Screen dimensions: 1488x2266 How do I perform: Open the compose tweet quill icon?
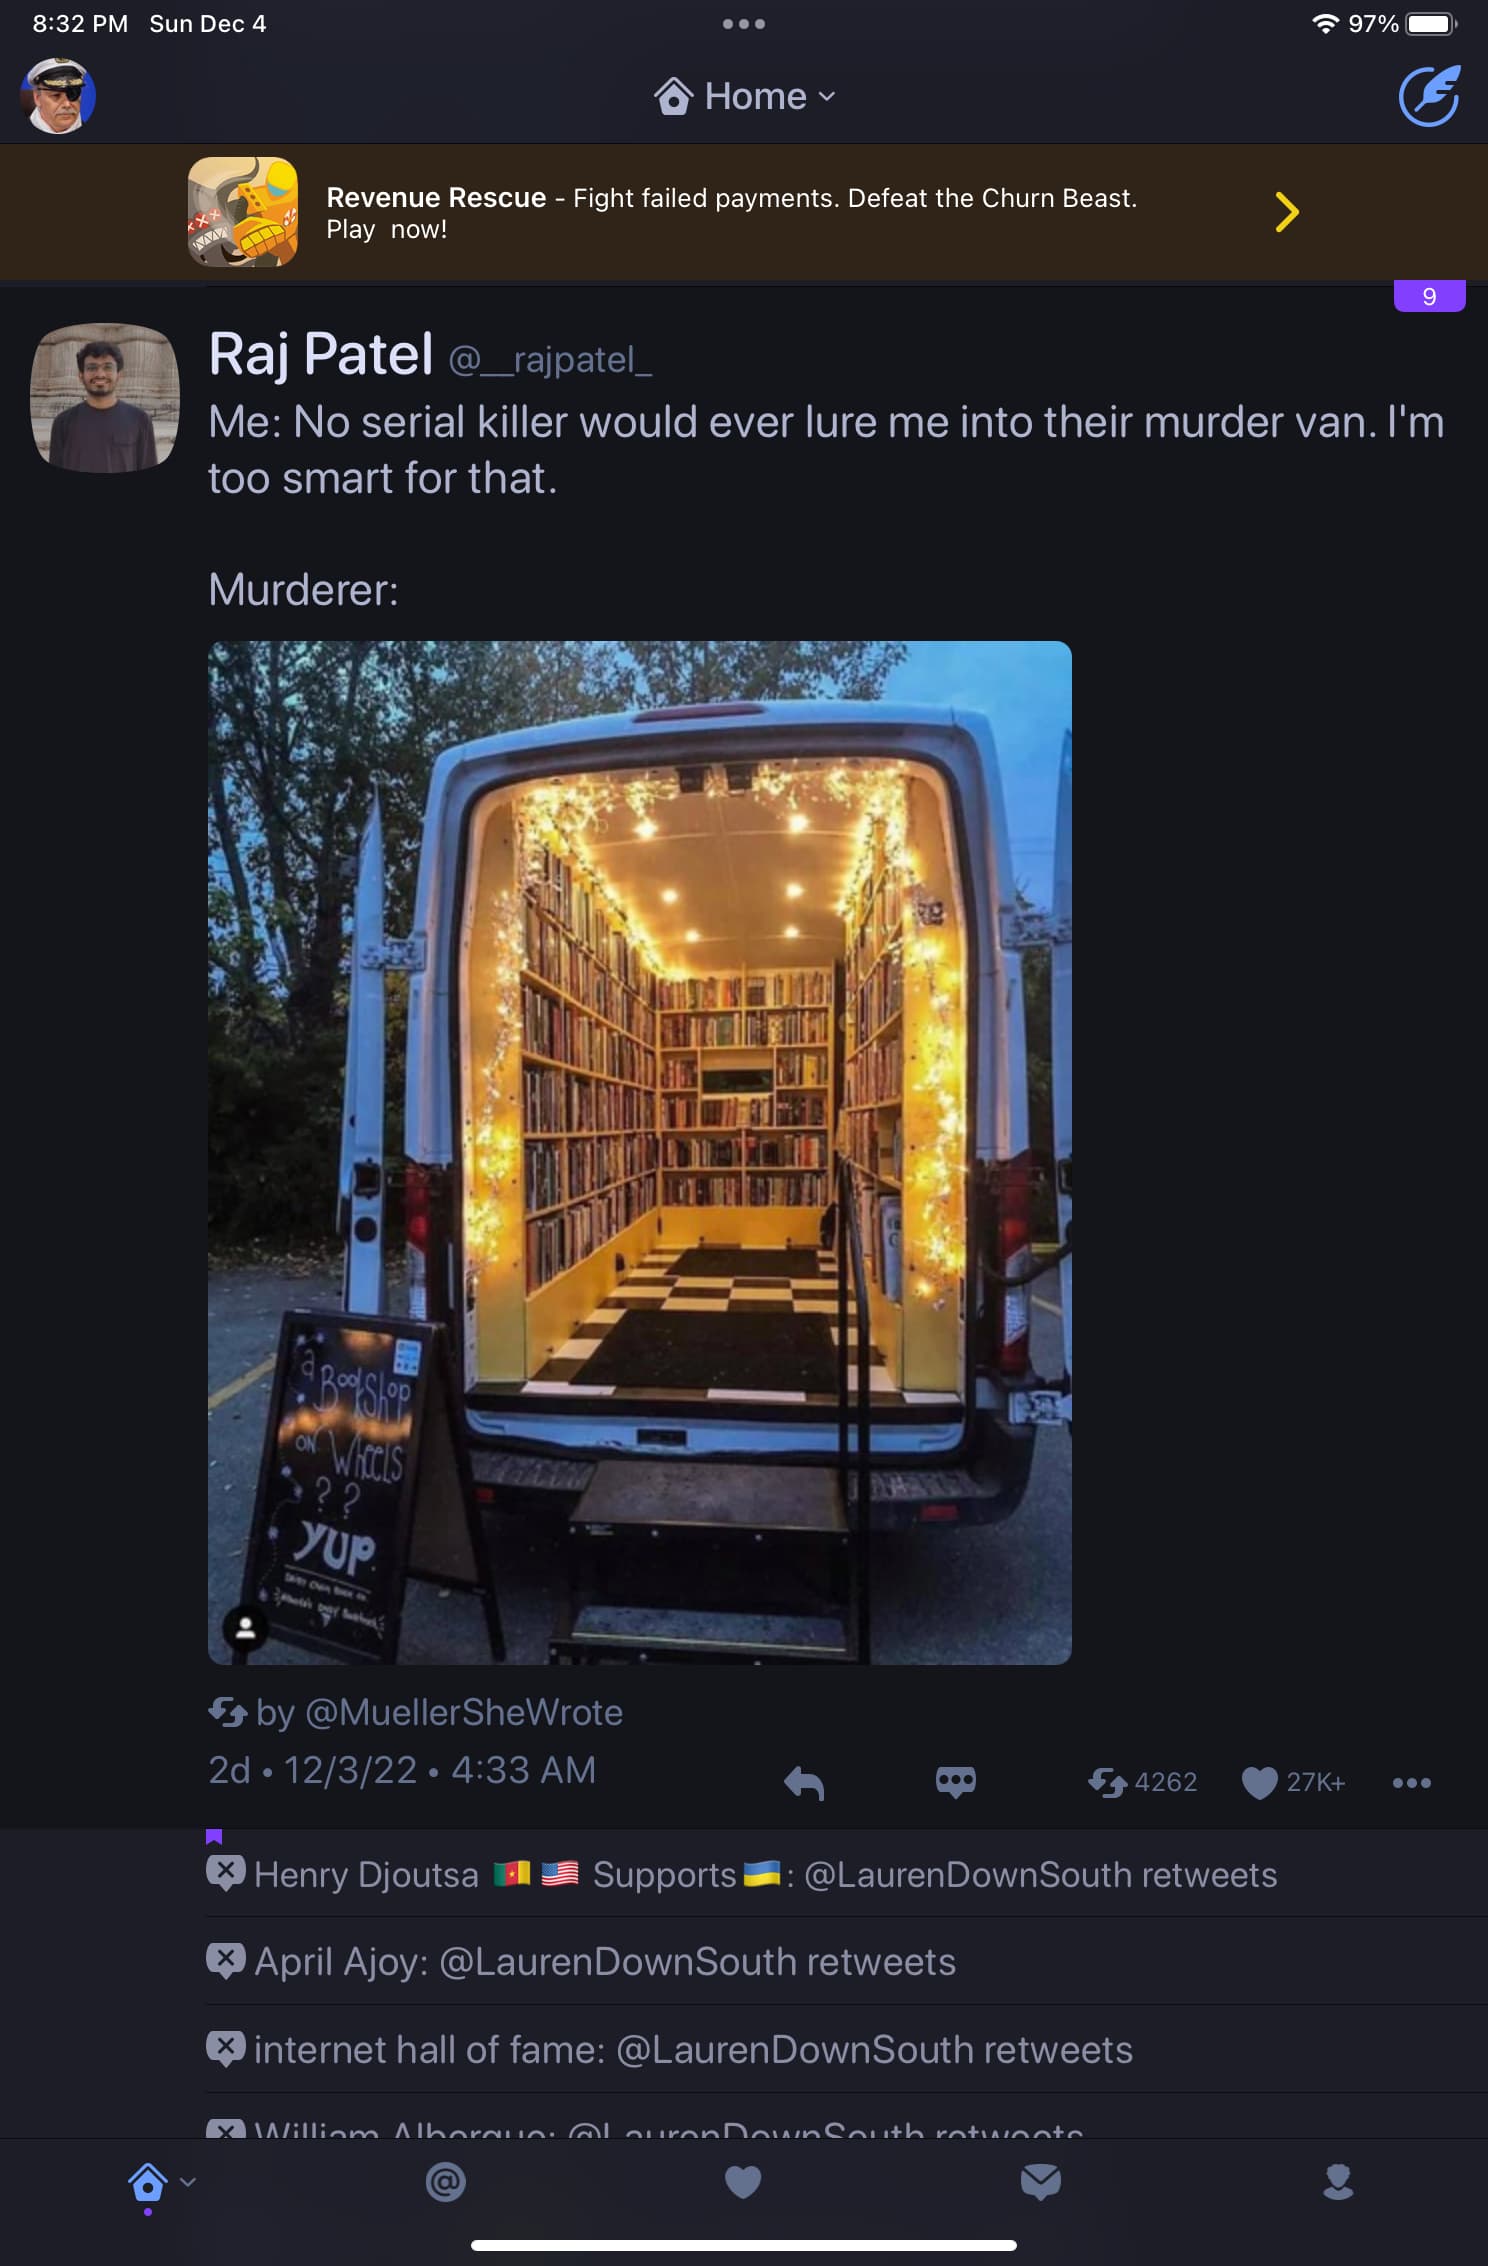pyautogui.click(x=1429, y=96)
